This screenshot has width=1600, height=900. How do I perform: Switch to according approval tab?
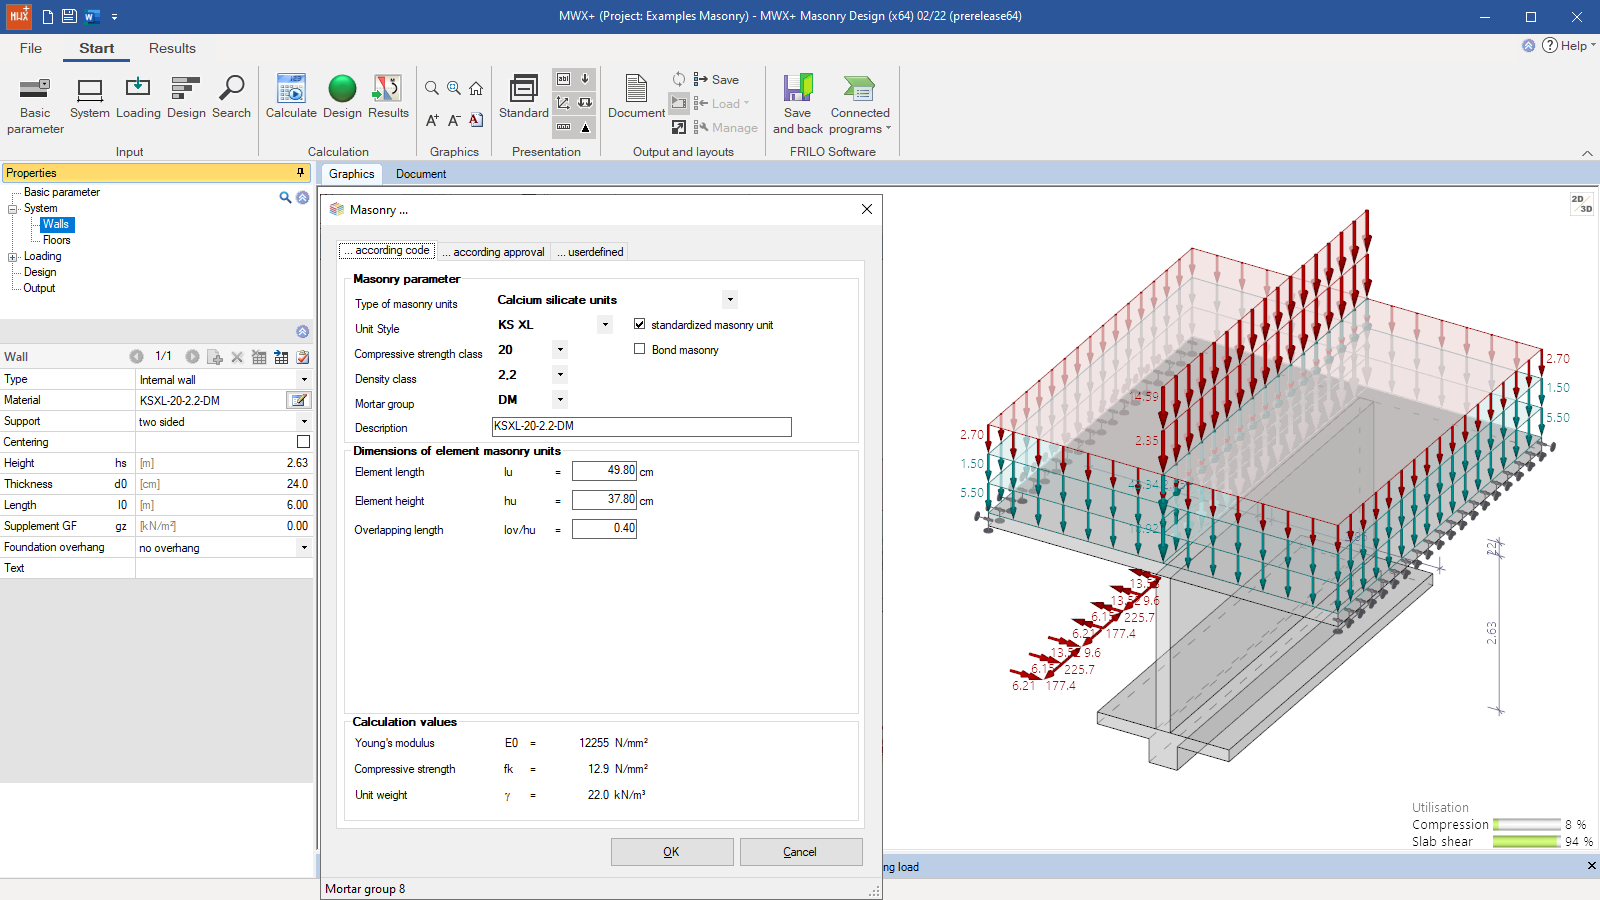point(495,252)
